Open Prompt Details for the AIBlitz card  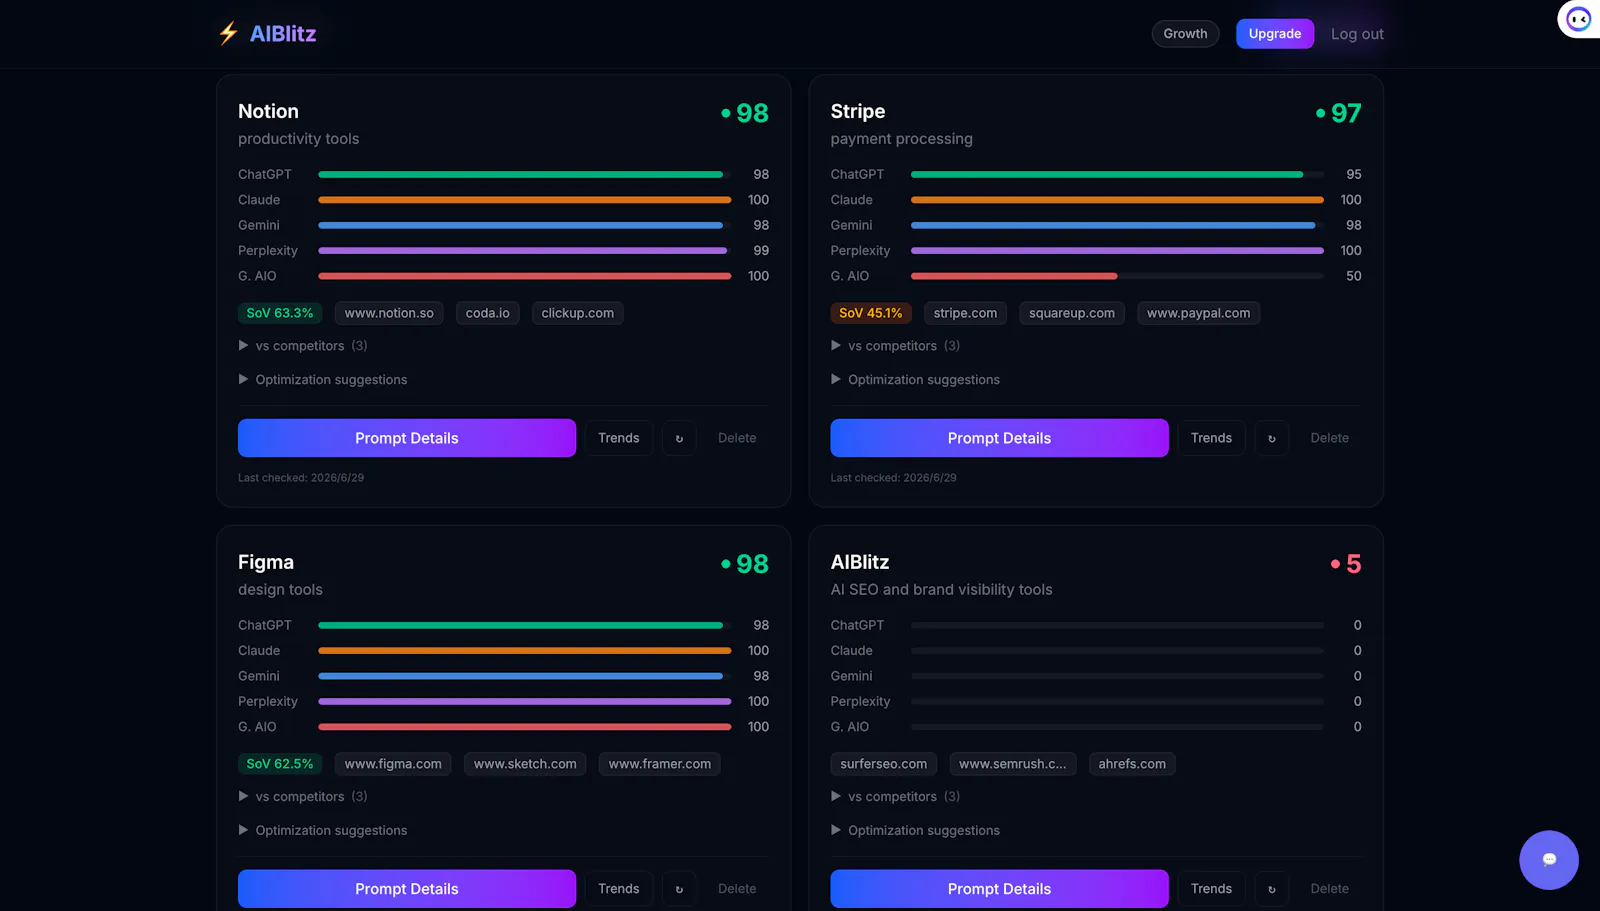pyautogui.click(x=999, y=889)
